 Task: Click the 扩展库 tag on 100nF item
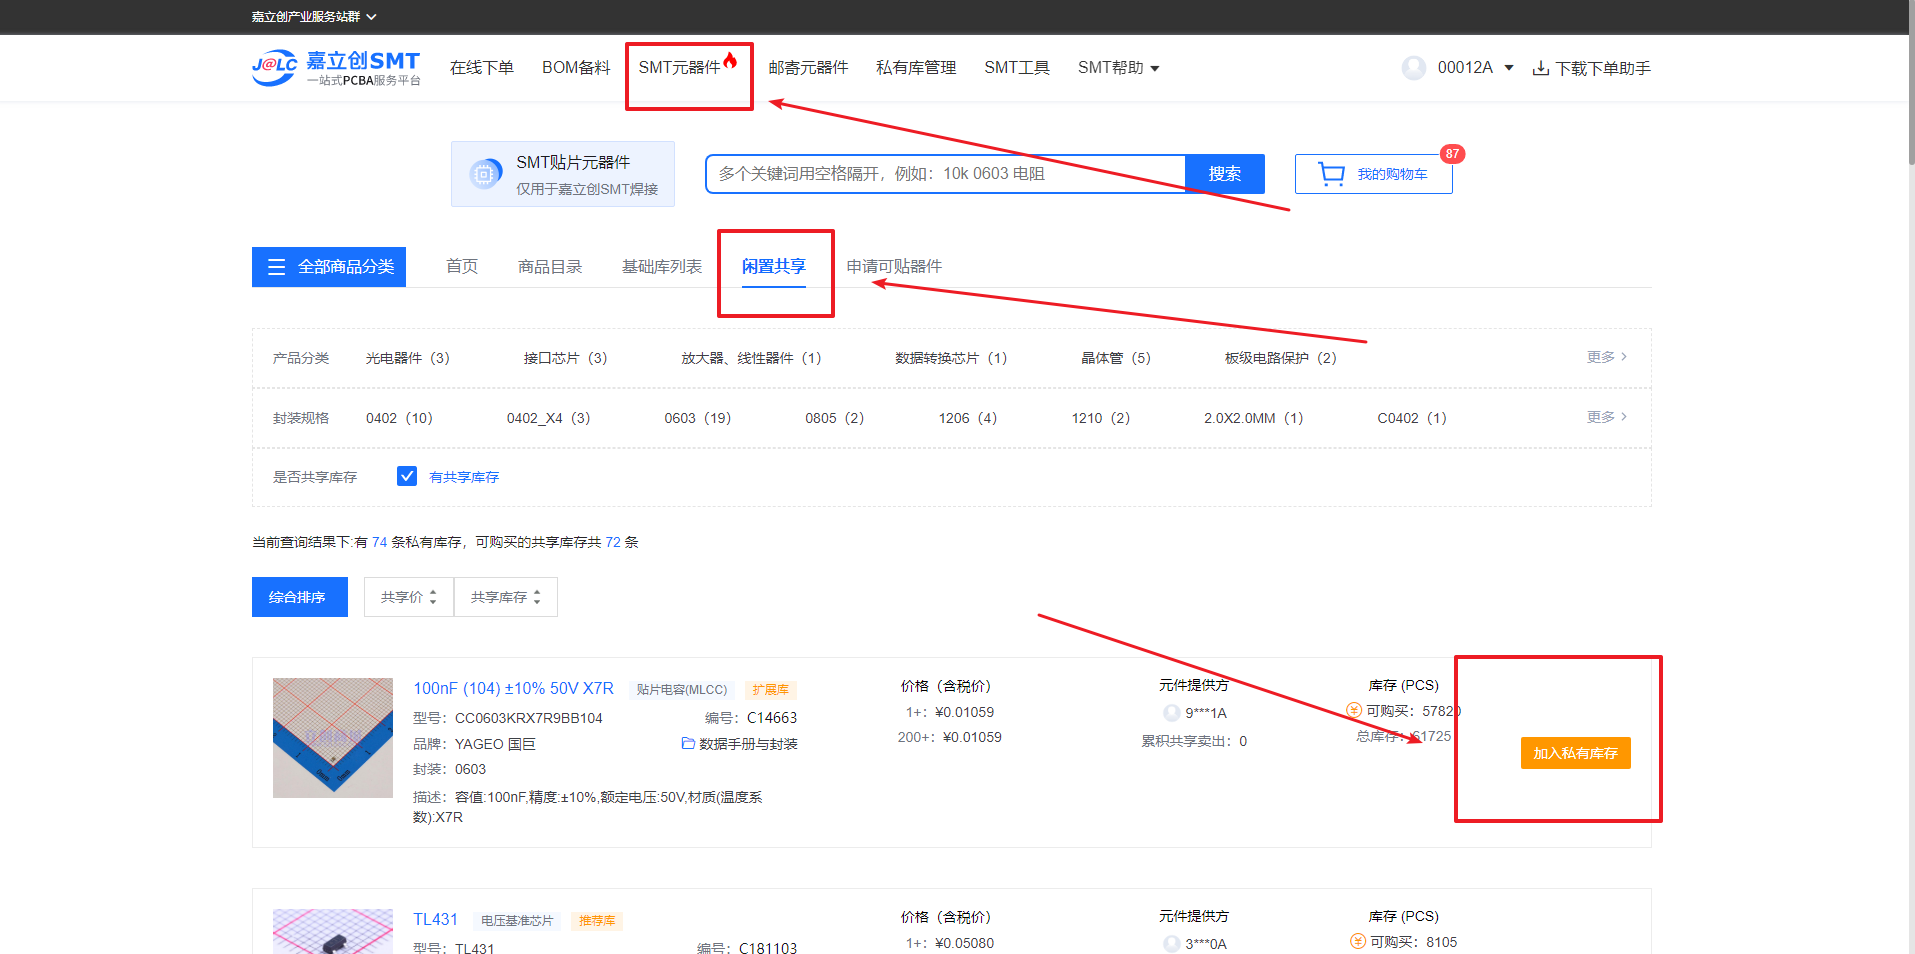click(771, 690)
